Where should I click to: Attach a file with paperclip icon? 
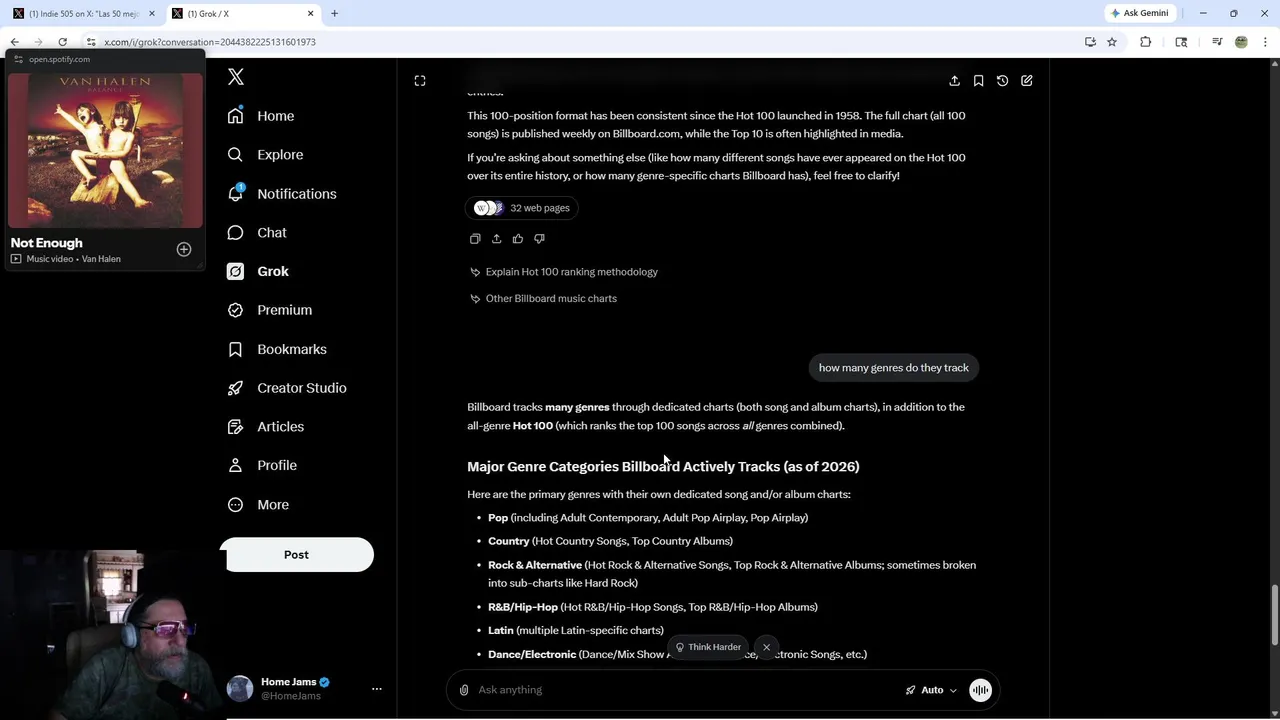point(464,690)
